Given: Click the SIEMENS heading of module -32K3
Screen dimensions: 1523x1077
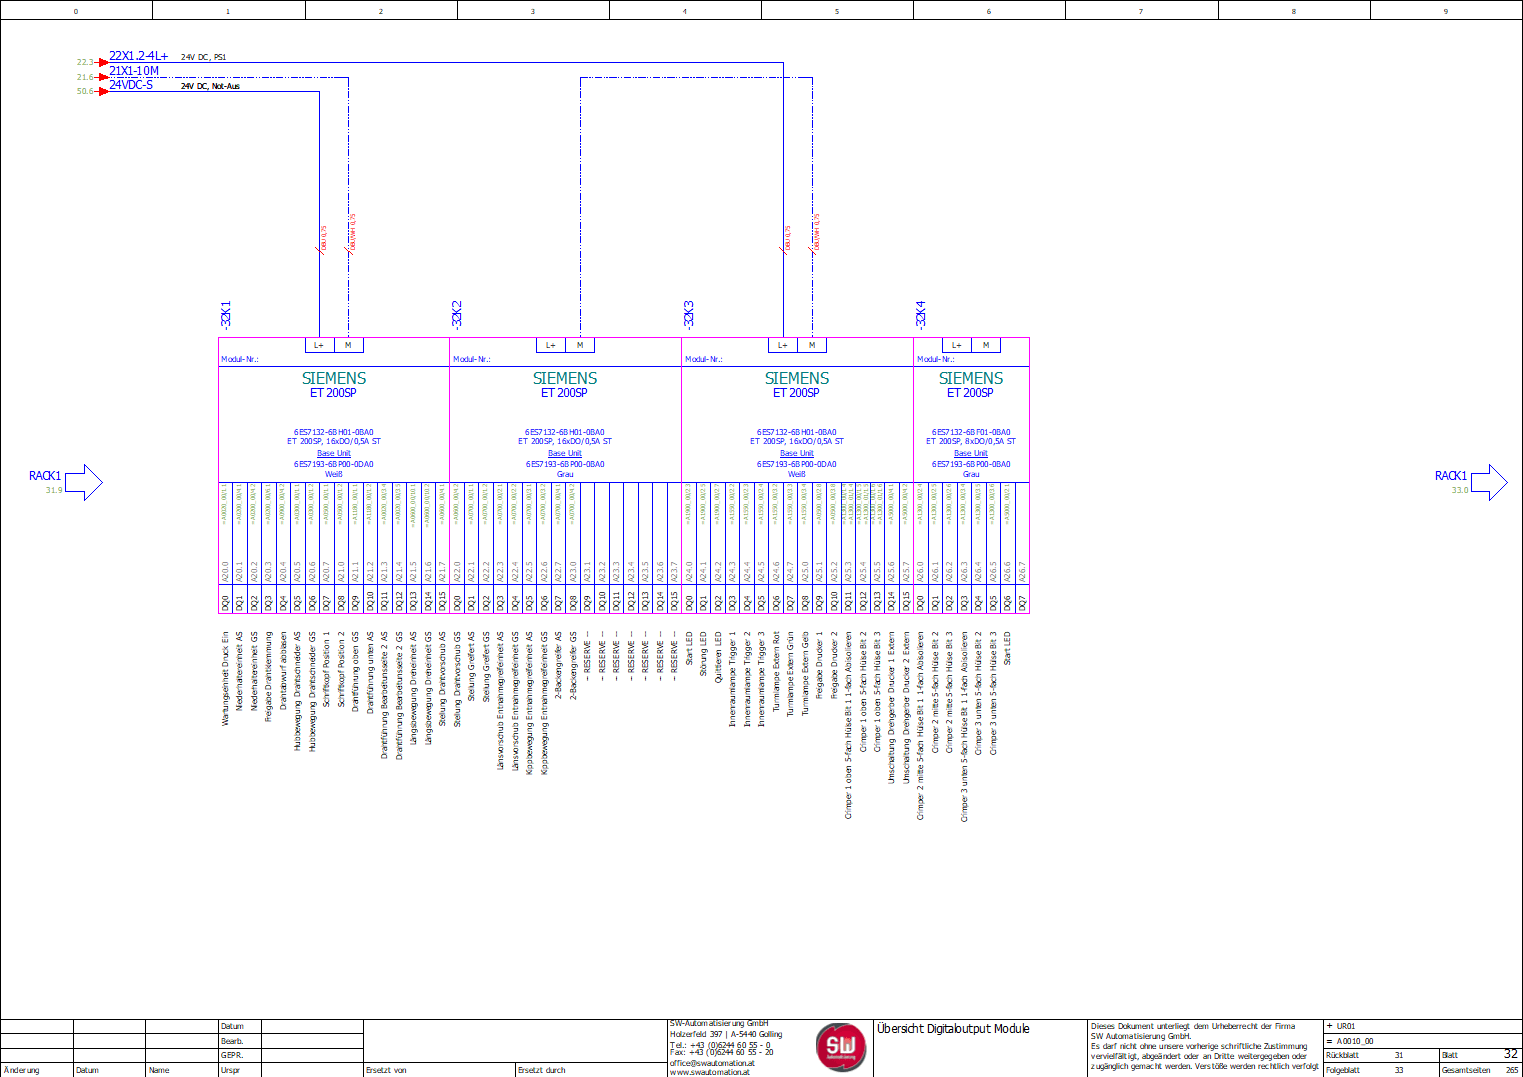Looking at the screenshot, I should [x=797, y=378].
